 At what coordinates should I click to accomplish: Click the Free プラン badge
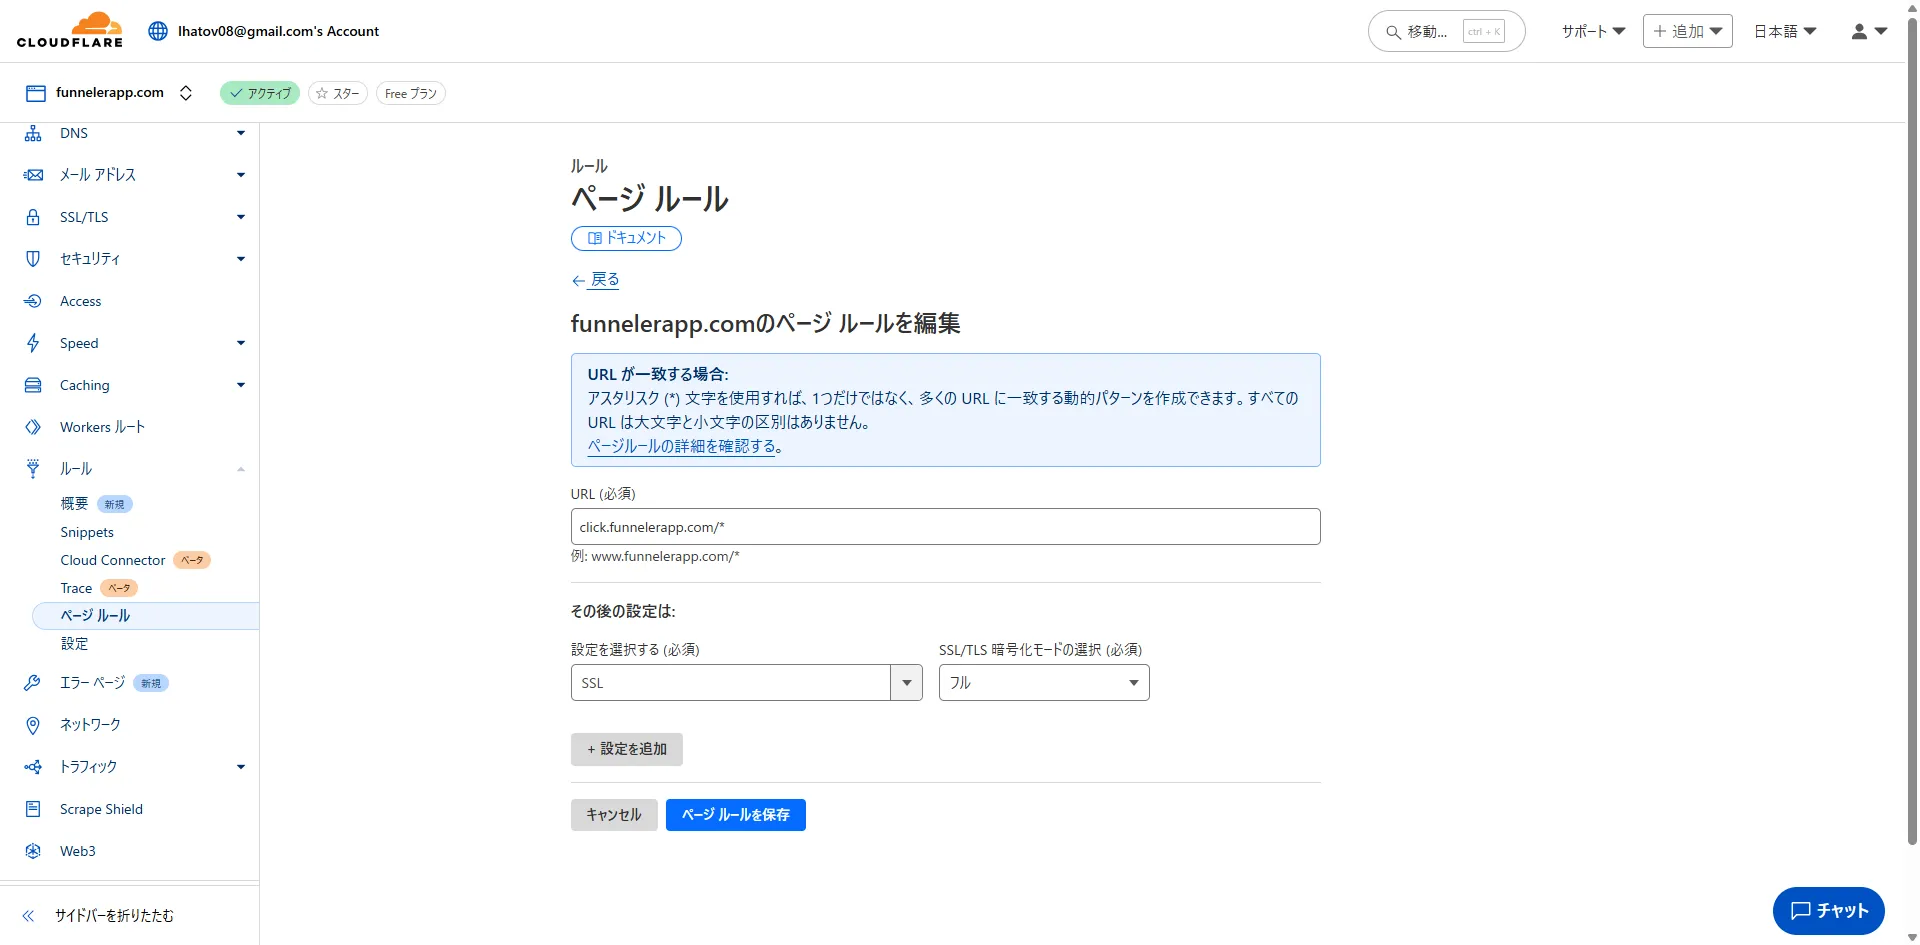pyautogui.click(x=411, y=93)
